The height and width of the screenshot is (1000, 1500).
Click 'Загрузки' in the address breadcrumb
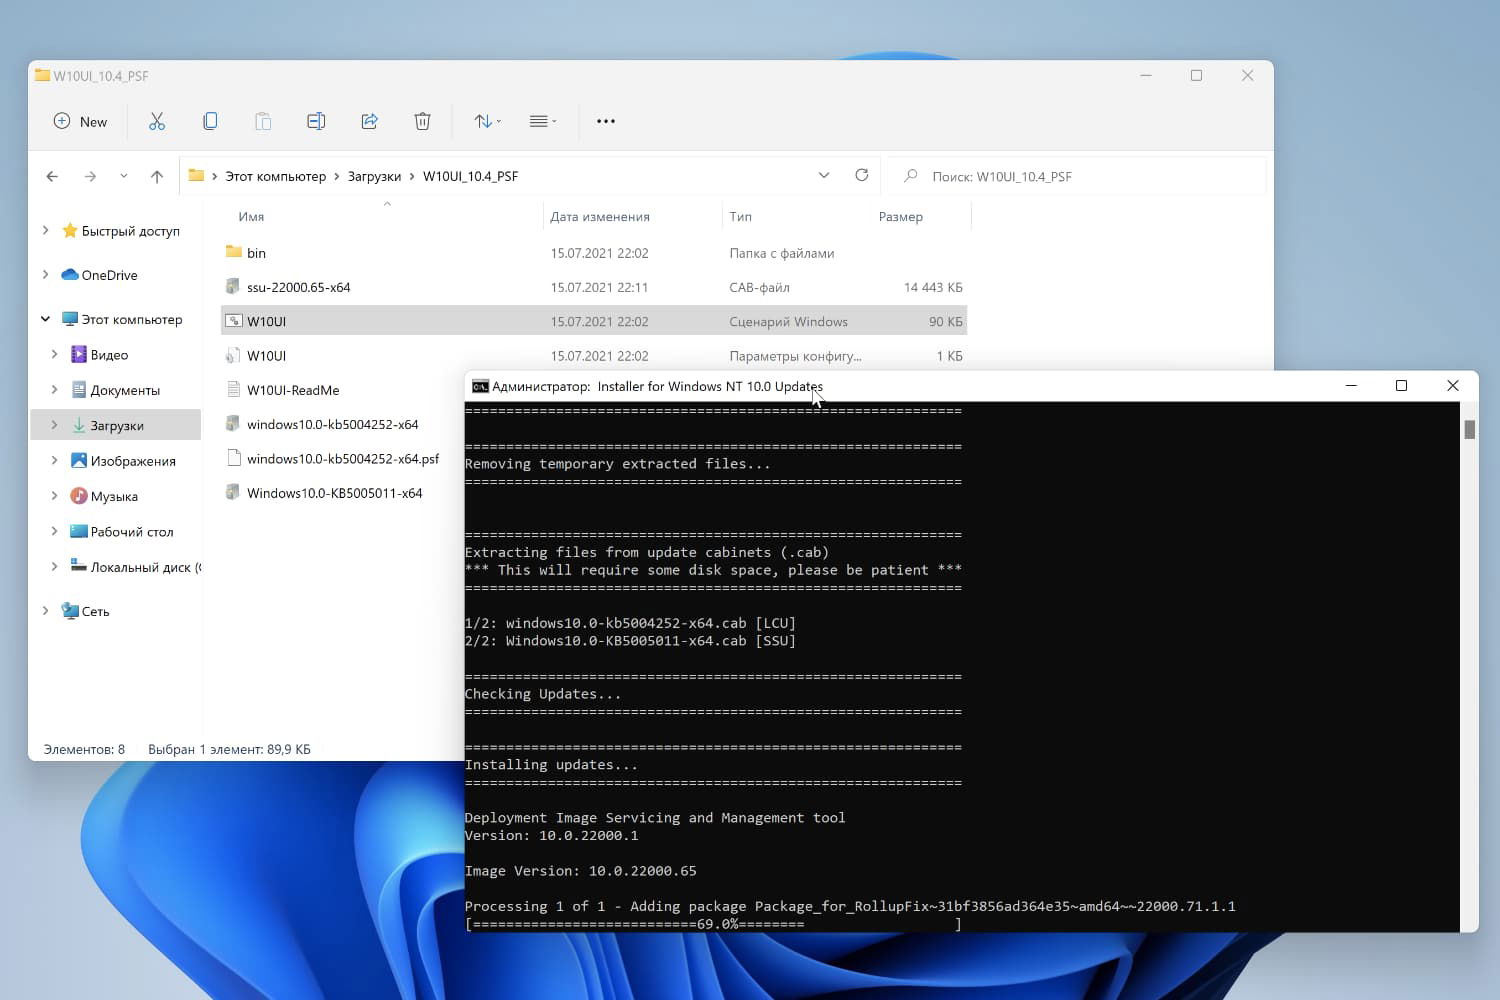(x=374, y=176)
